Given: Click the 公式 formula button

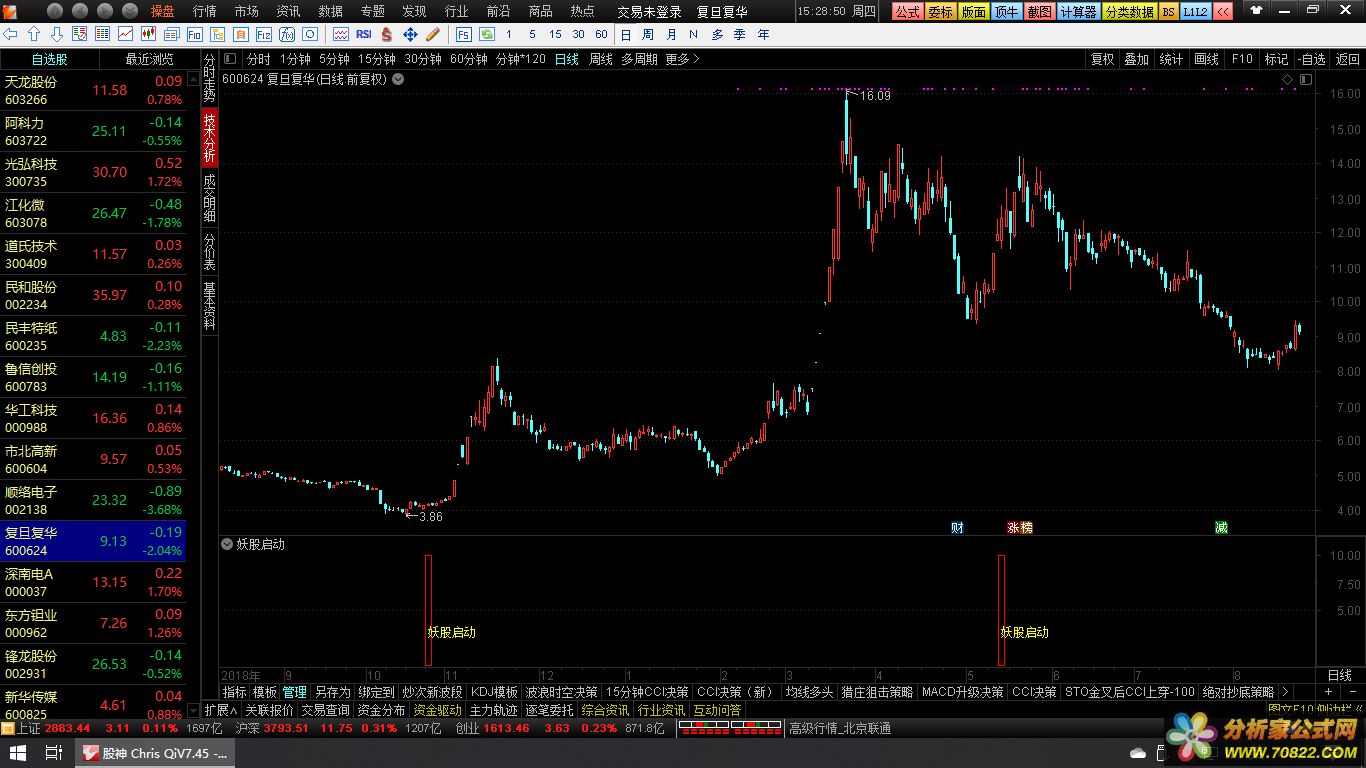Looking at the screenshot, I should tap(907, 11).
